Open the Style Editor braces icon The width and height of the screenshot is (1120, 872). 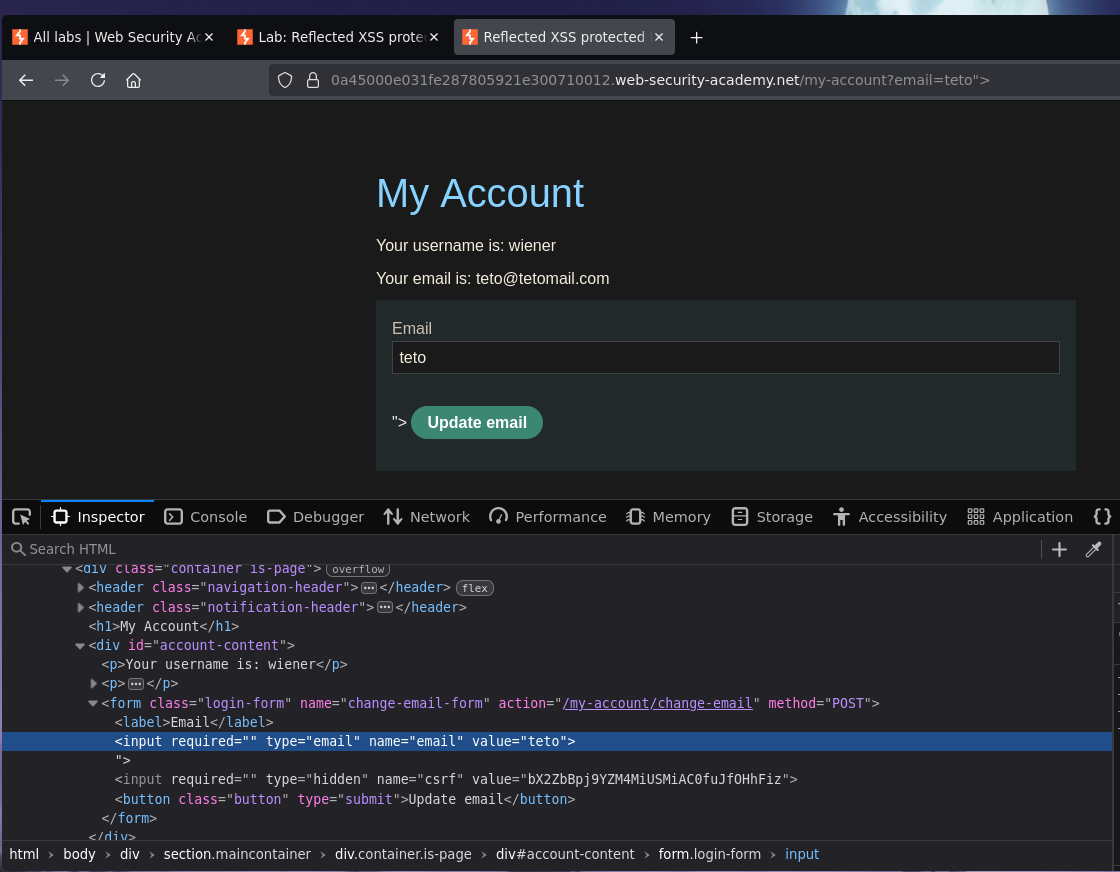[x=1102, y=516]
